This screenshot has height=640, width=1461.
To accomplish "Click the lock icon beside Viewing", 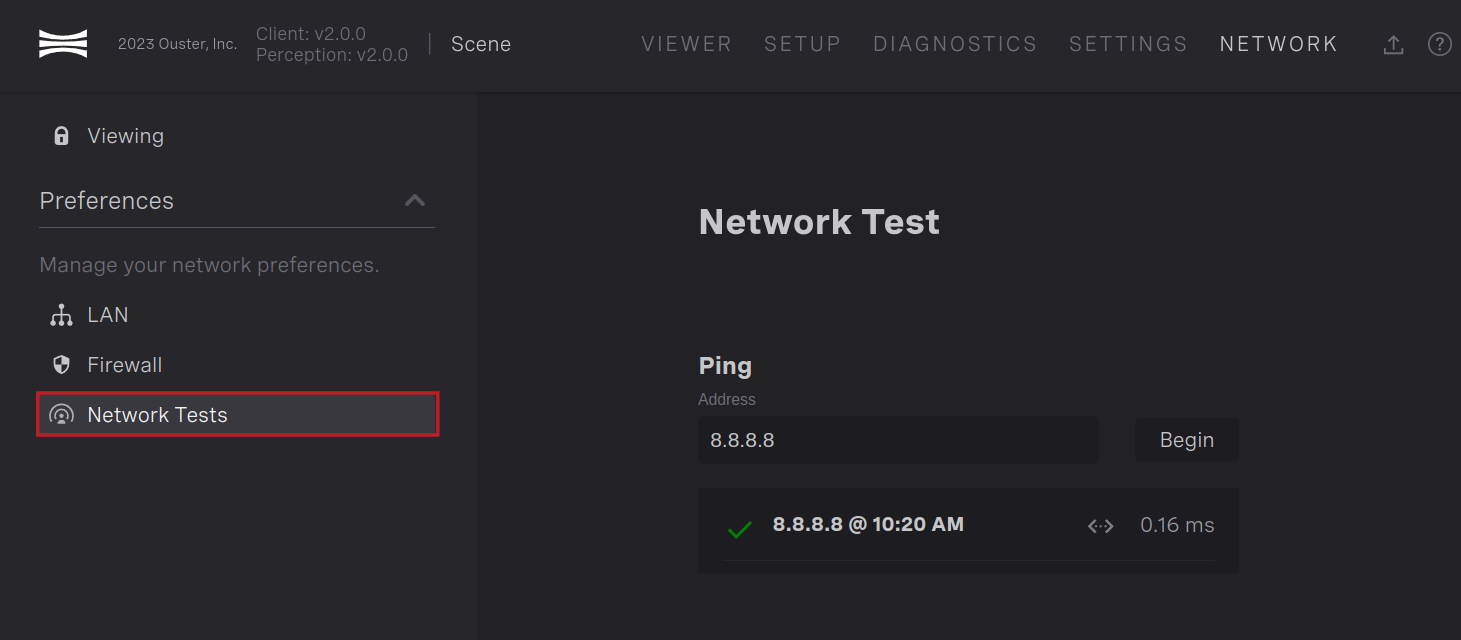I will (61, 136).
